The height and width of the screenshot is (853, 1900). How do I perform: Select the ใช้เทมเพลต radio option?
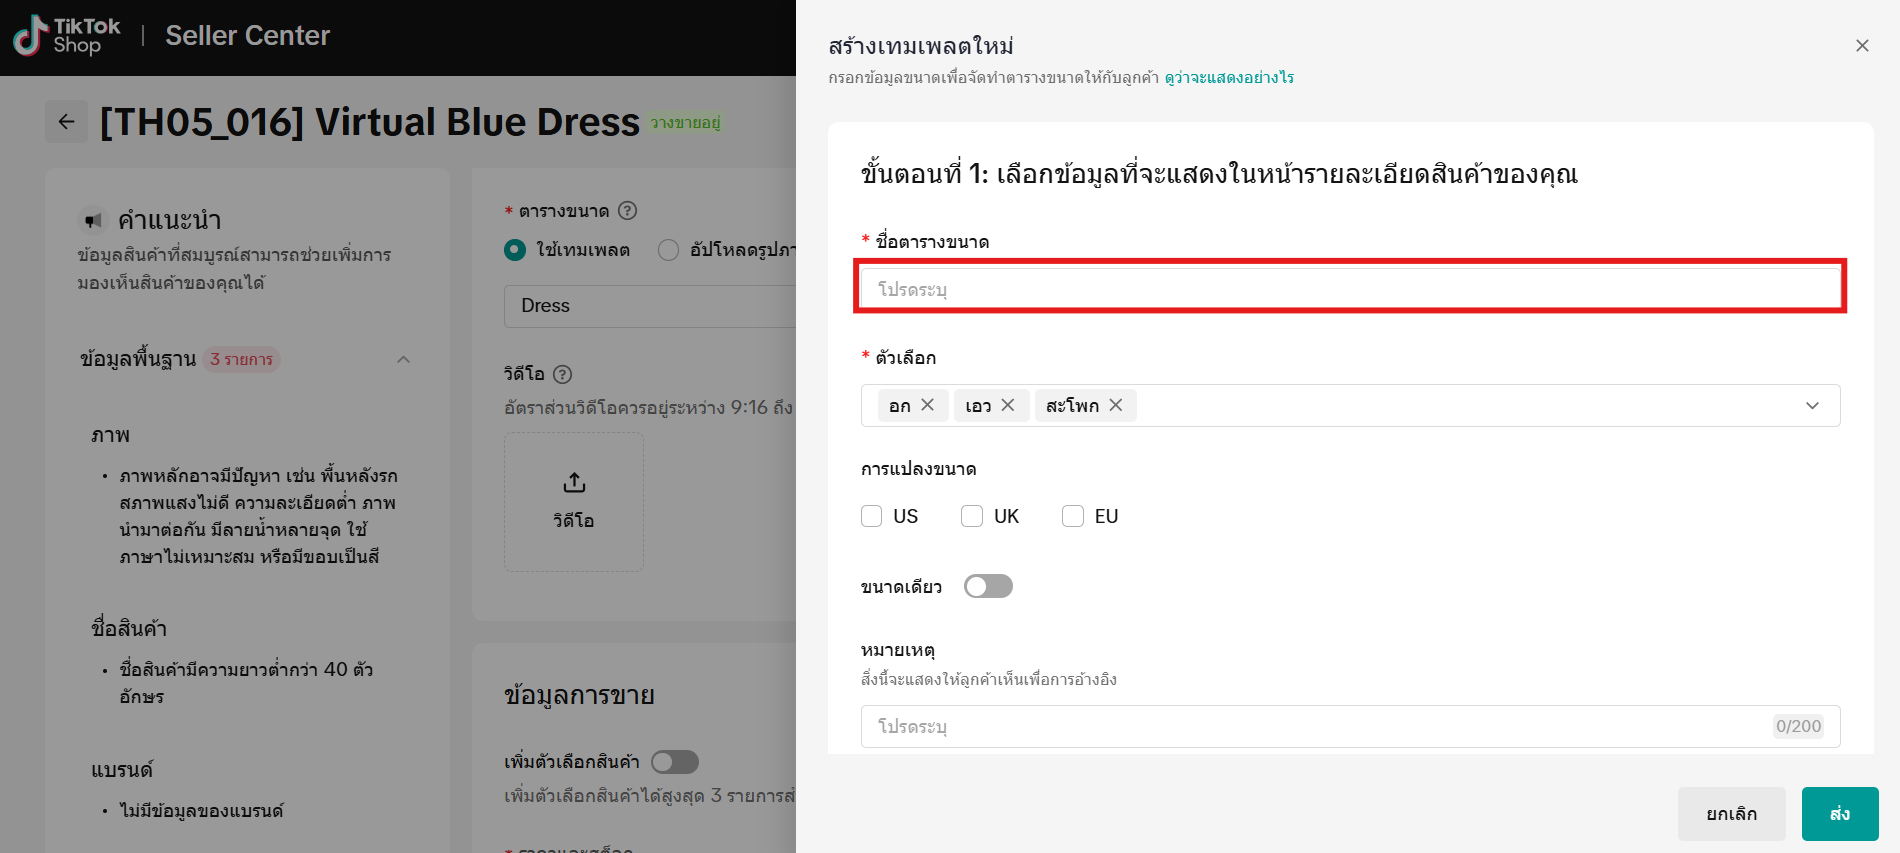click(515, 250)
